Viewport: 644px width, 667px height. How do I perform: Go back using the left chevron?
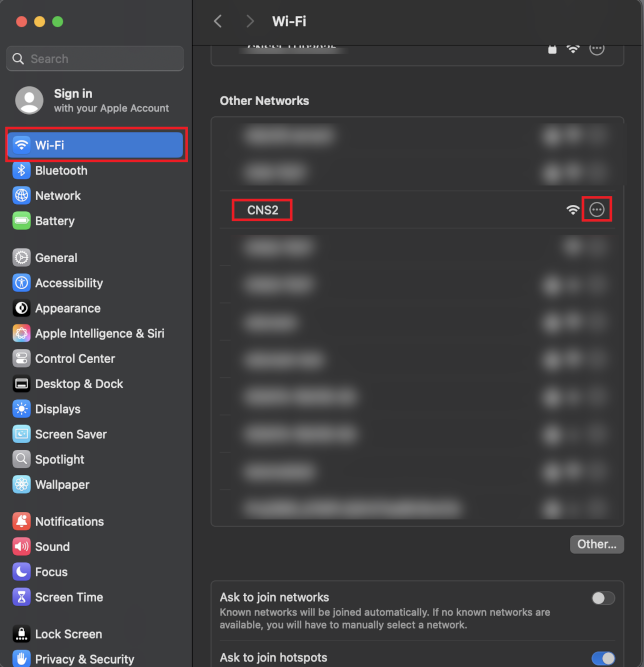click(x=218, y=21)
